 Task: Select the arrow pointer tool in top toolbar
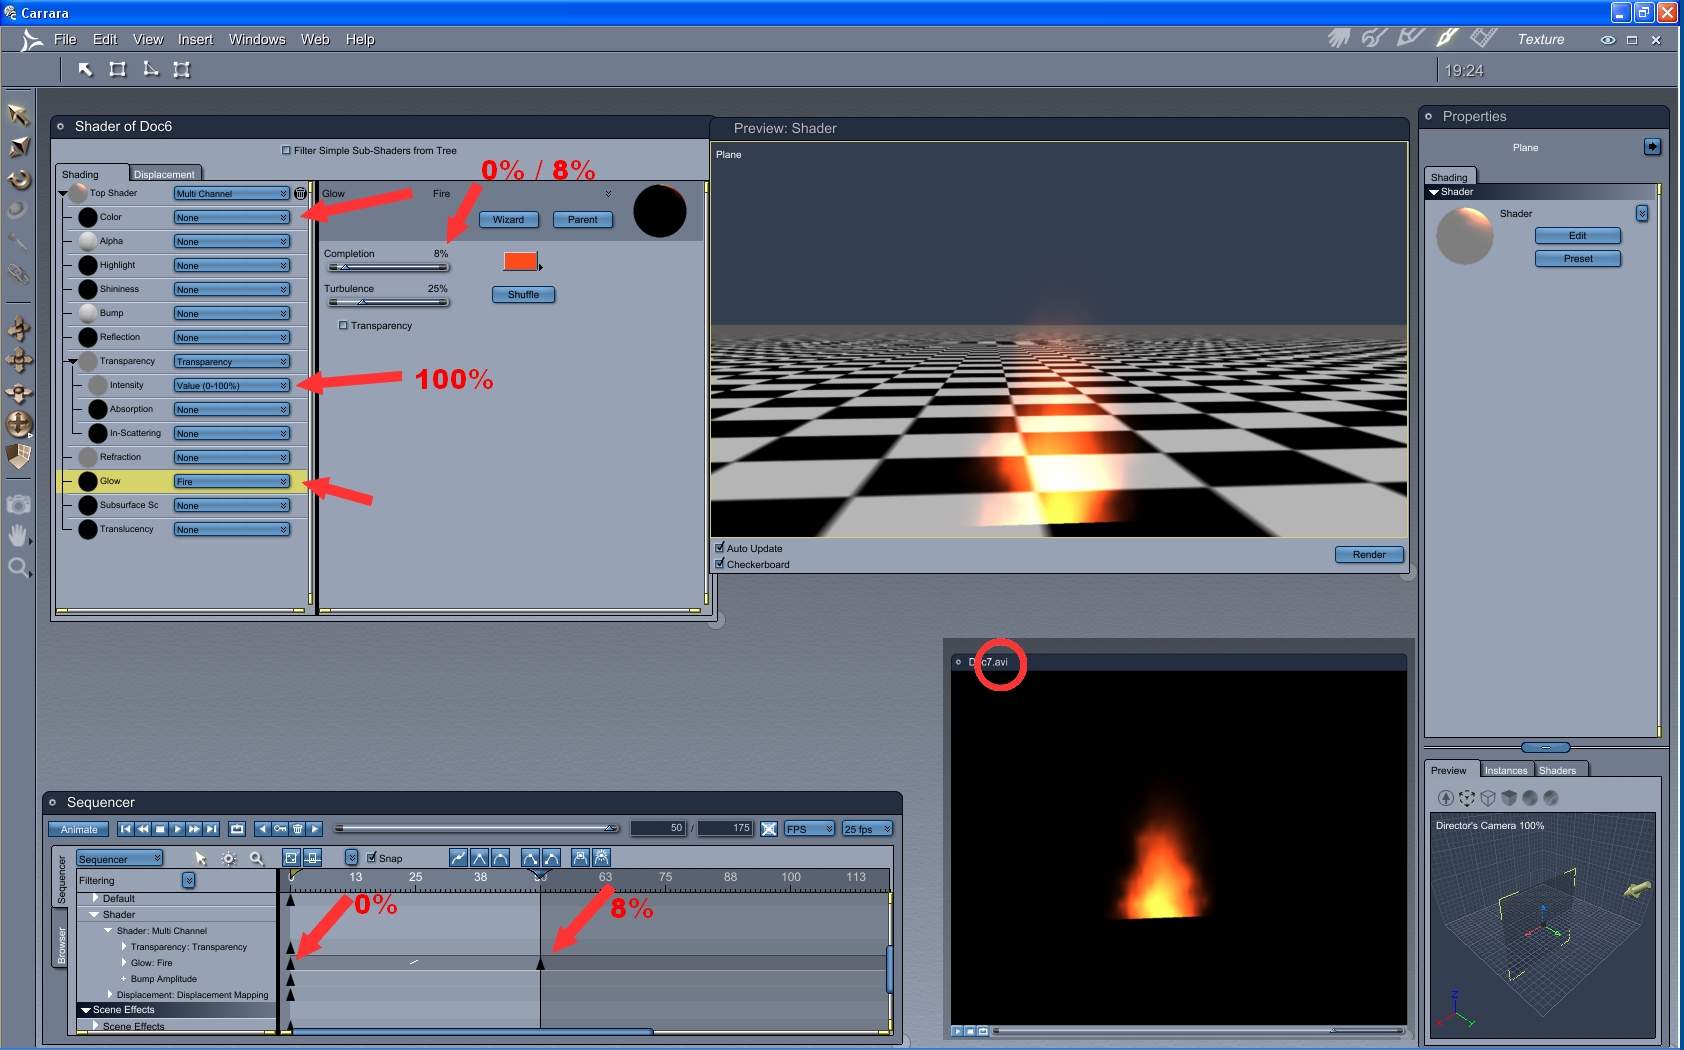[85, 69]
